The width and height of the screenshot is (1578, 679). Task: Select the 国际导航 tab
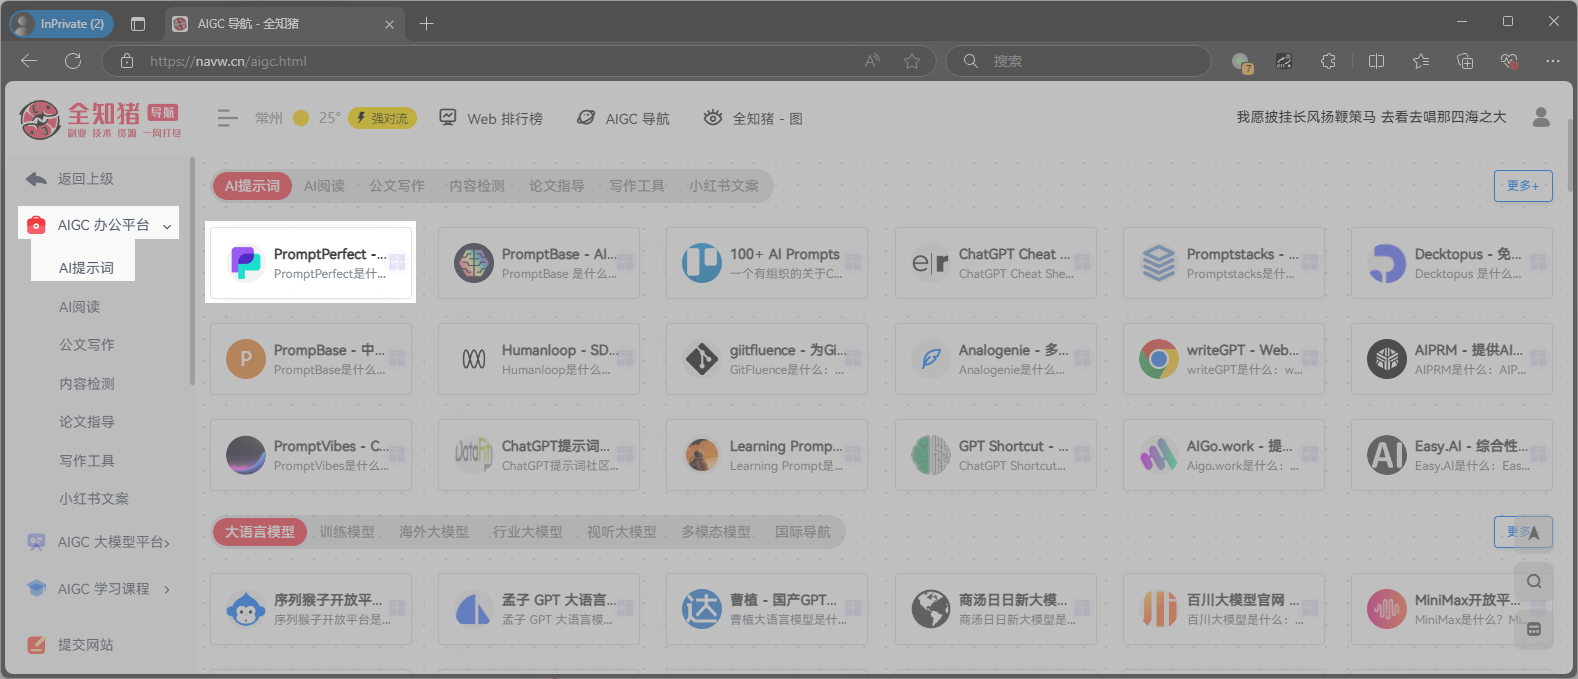tap(803, 532)
